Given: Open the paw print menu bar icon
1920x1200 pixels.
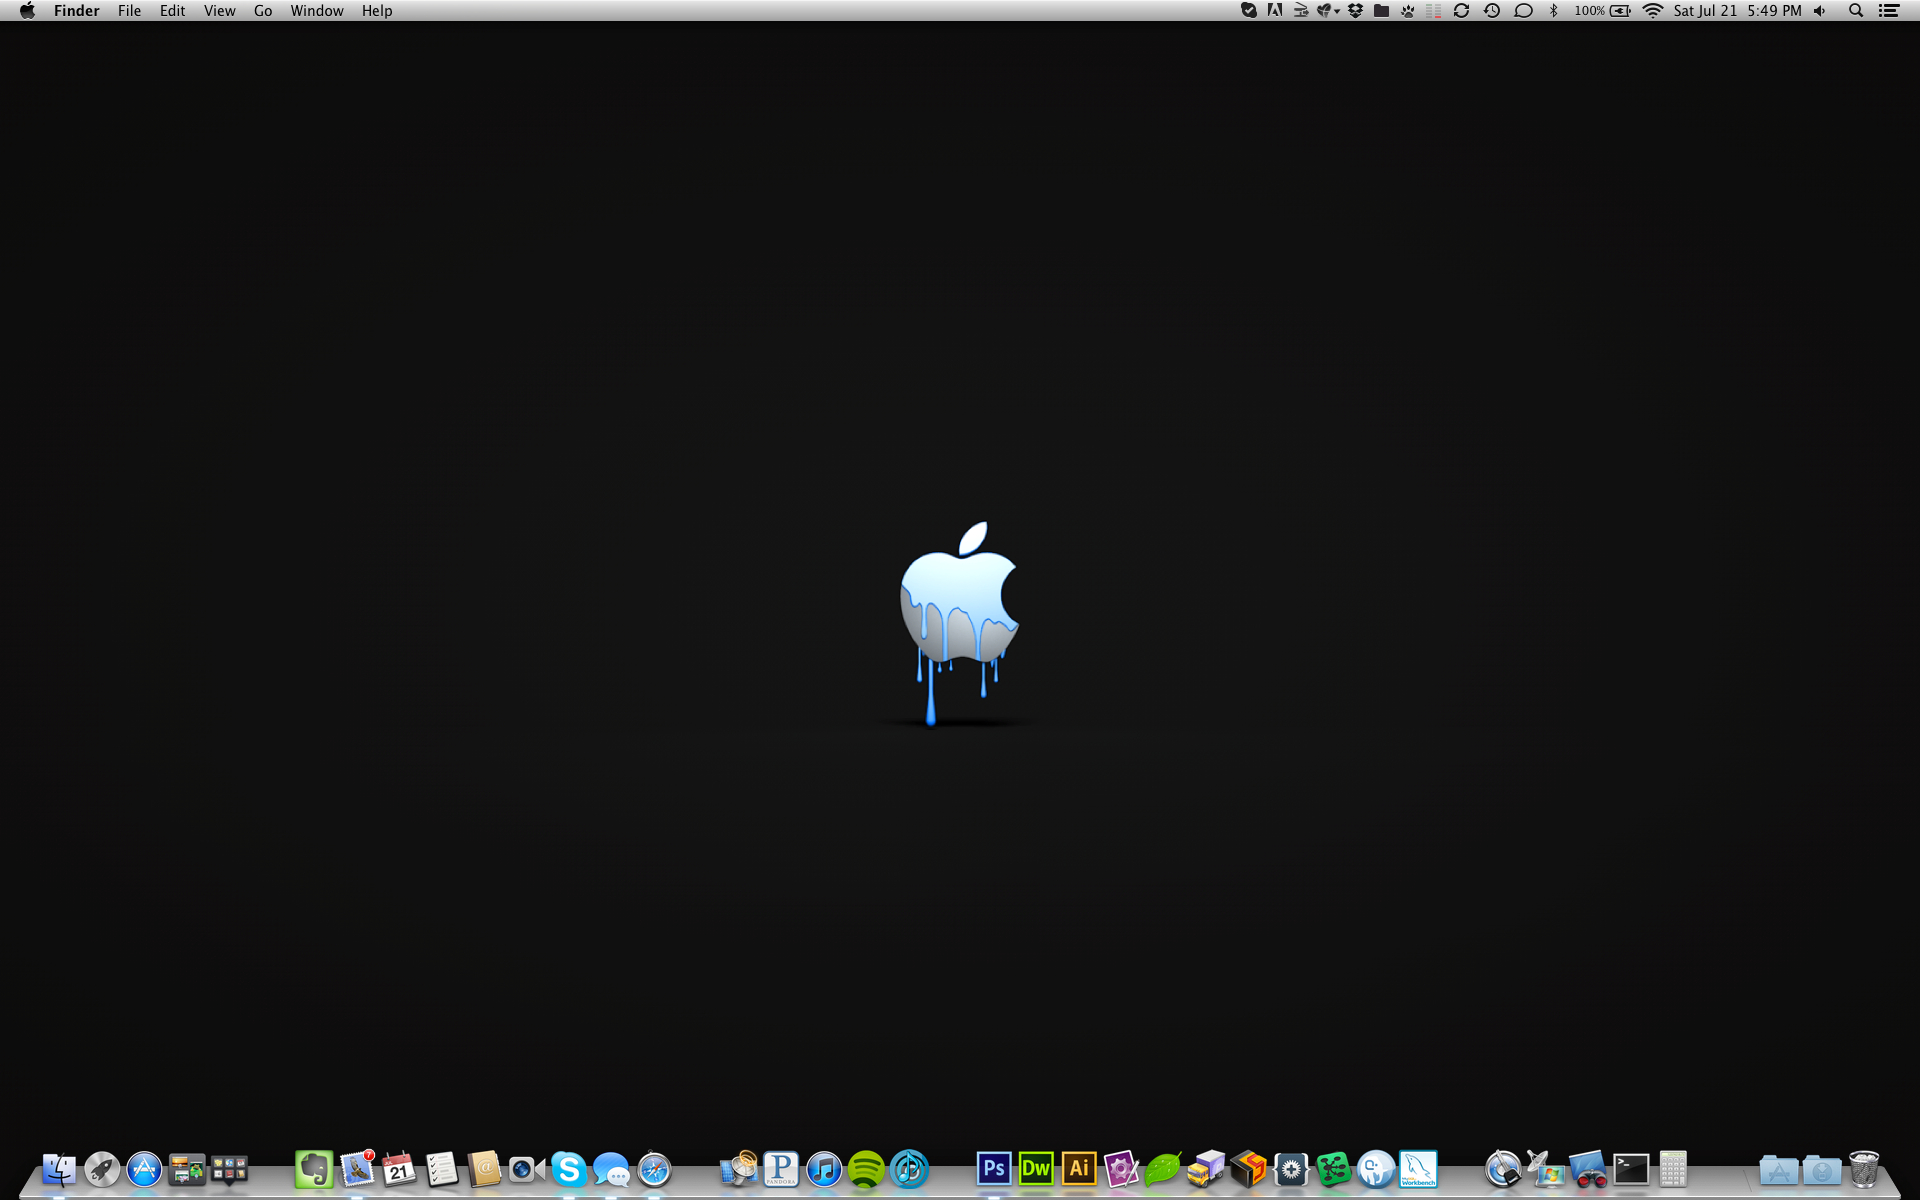Looking at the screenshot, I should pos(1408,10).
